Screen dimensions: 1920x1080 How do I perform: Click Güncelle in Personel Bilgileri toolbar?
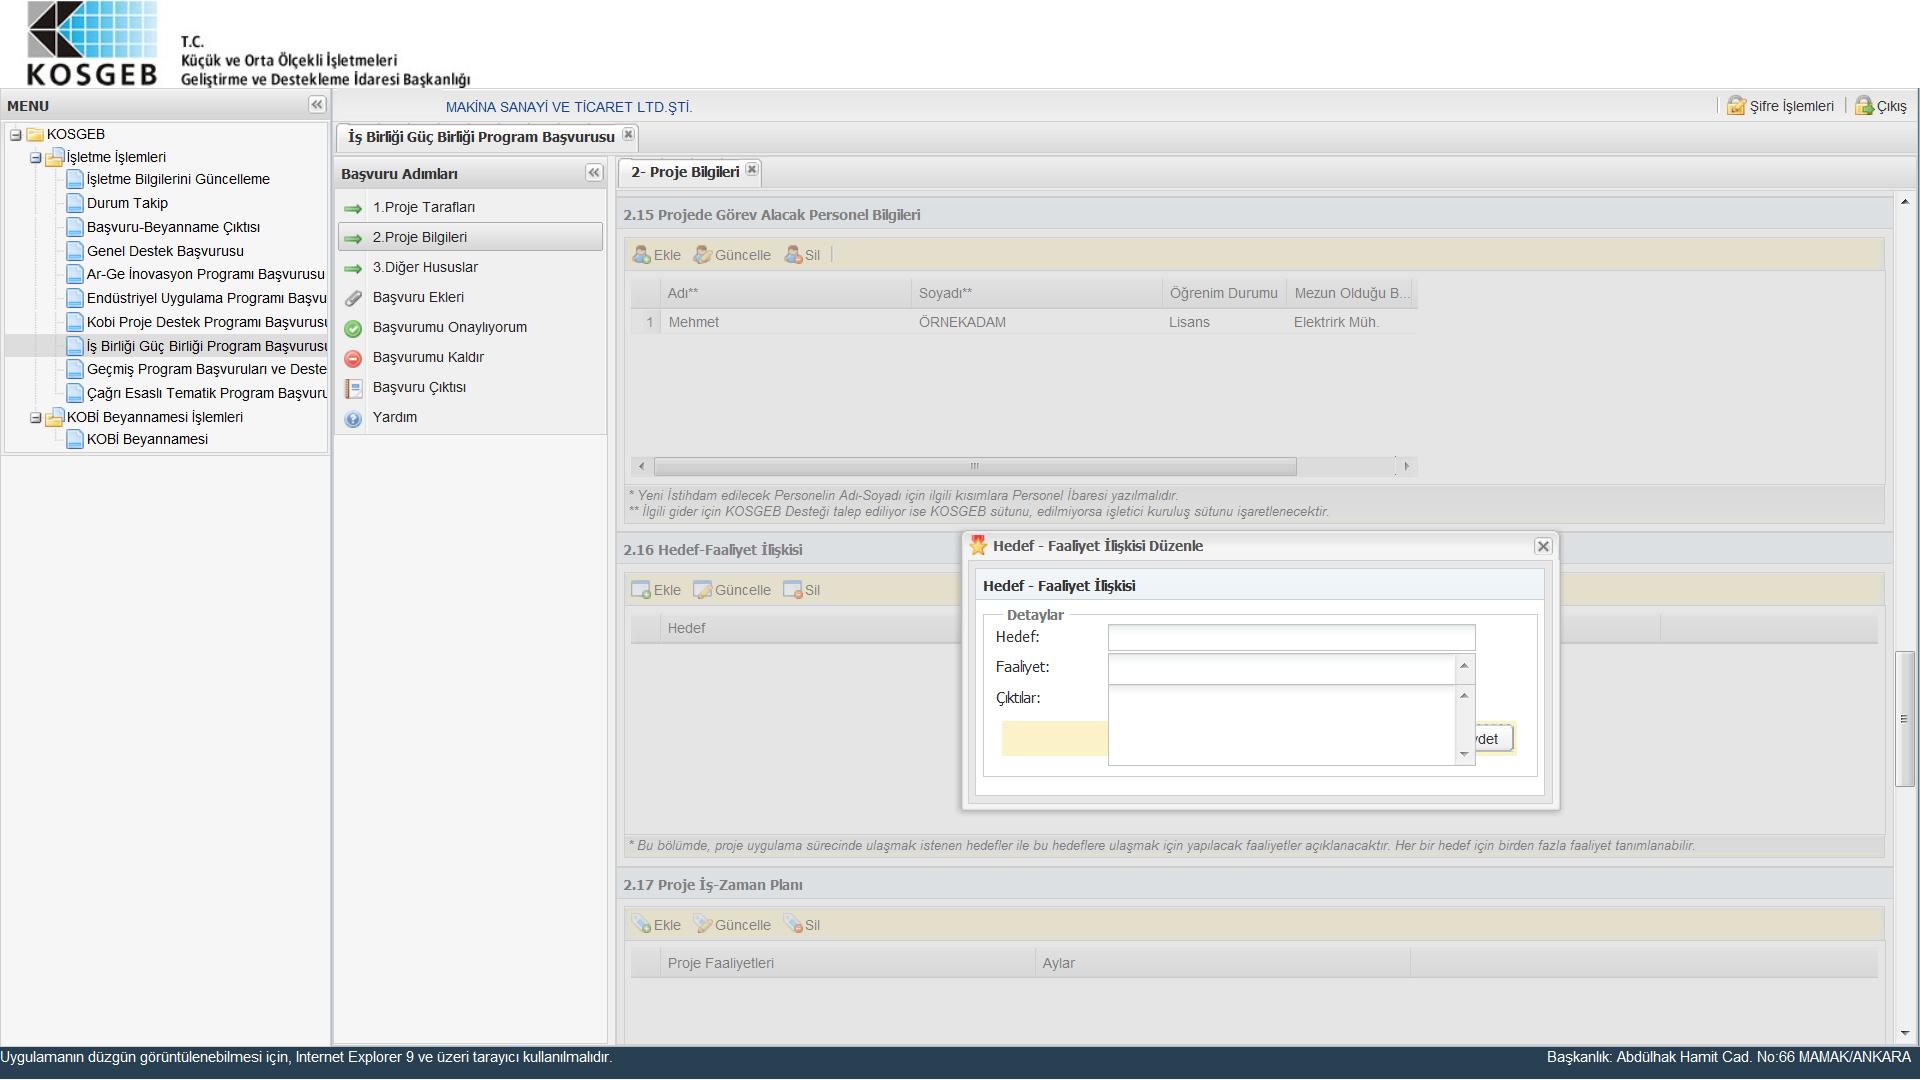[732, 255]
